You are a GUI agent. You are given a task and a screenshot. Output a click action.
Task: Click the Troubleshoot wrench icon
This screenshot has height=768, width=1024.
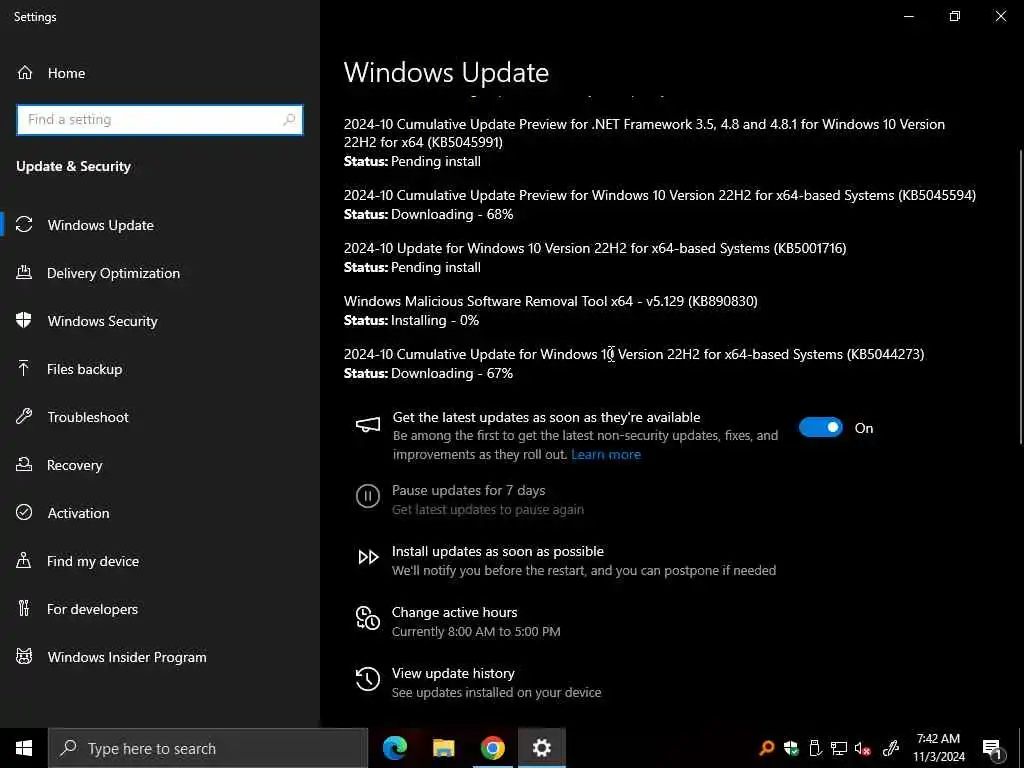pos(24,417)
